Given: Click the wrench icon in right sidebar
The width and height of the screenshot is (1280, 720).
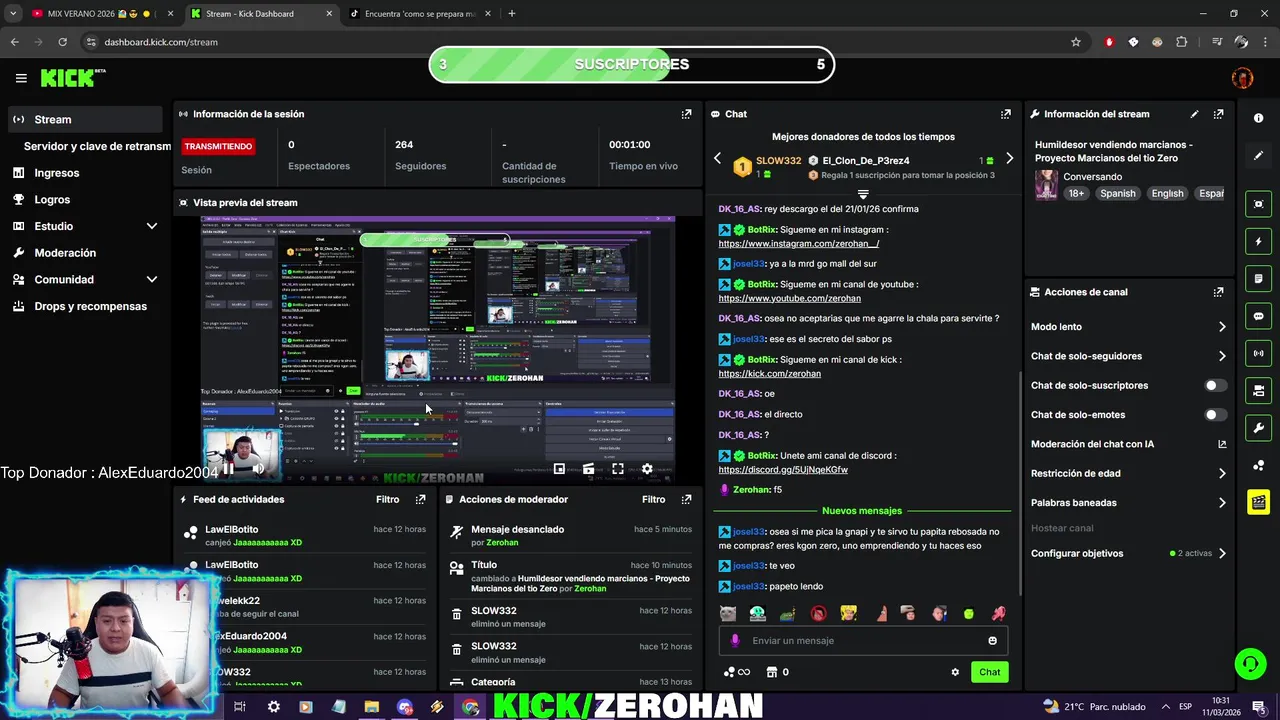Looking at the screenshot, I should click(1258, 428).
